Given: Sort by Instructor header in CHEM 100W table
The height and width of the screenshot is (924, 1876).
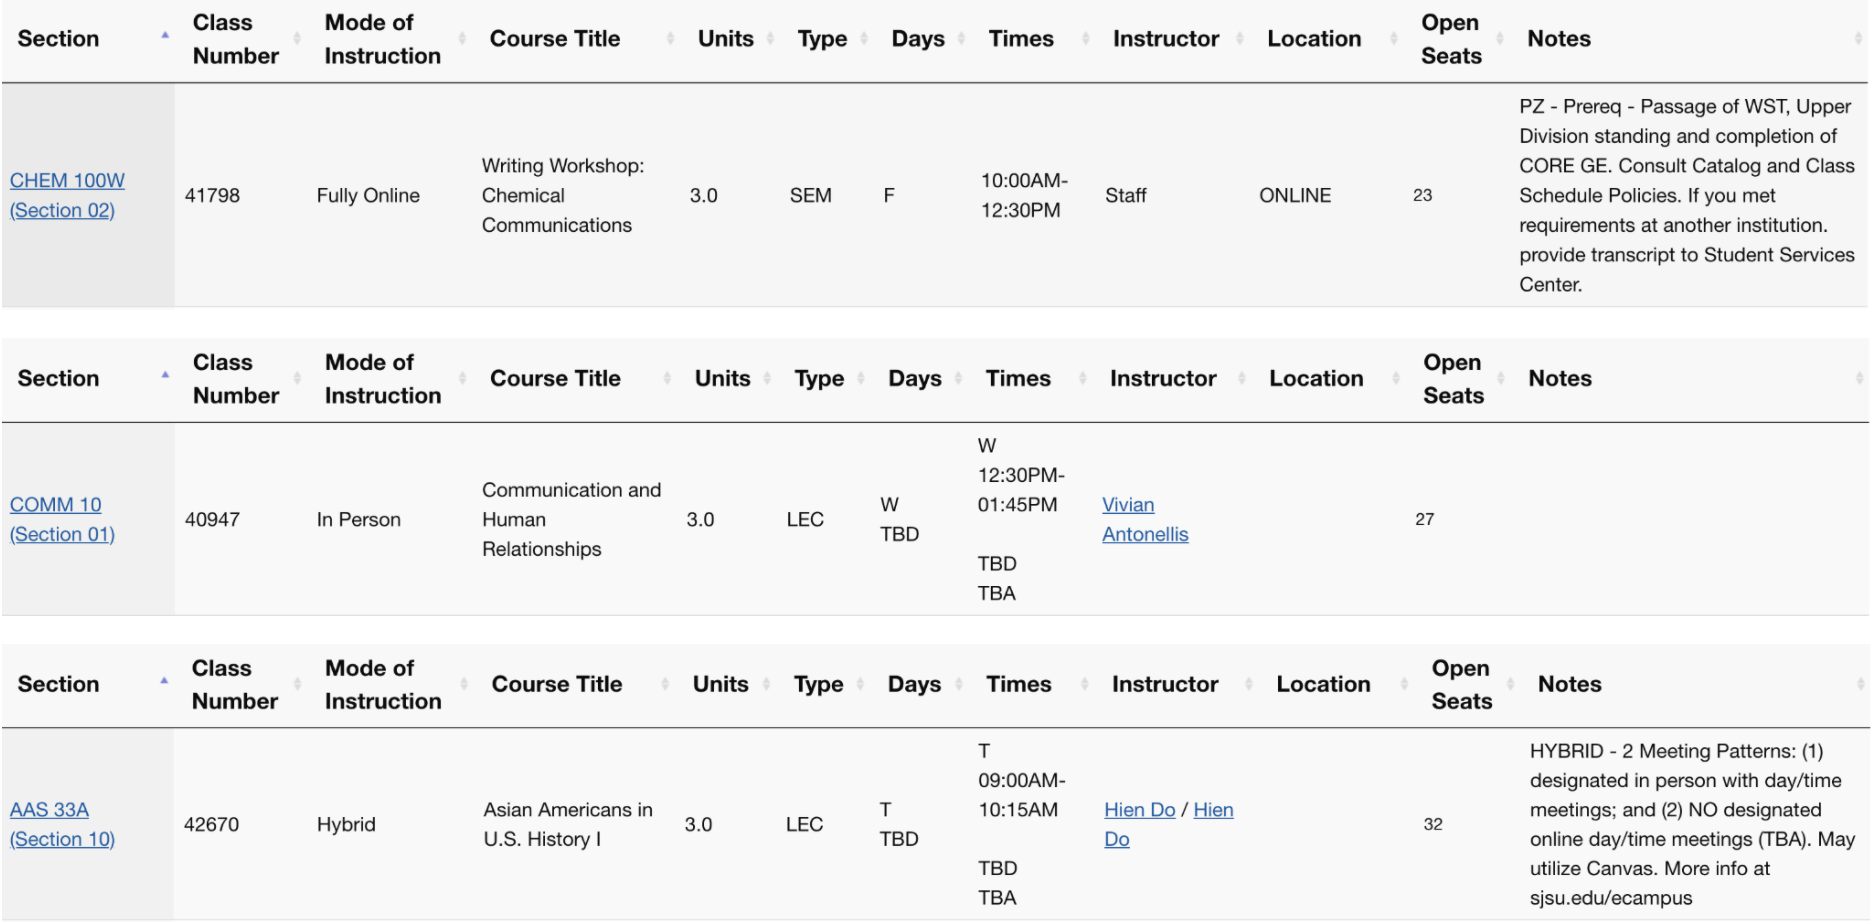Looking at the screenshot, I should click(x=1165, y=39).
